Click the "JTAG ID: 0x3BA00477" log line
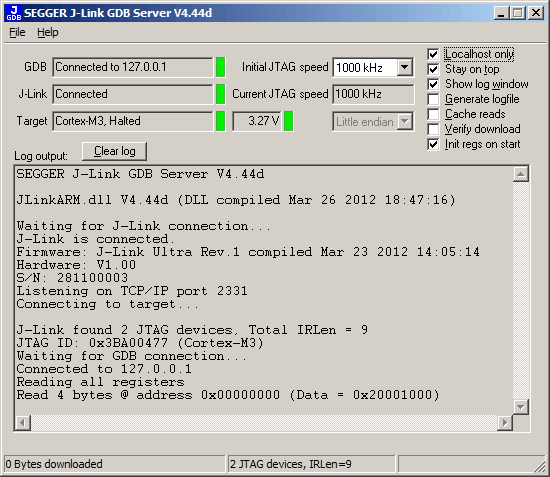 click(x=140, y=343)
